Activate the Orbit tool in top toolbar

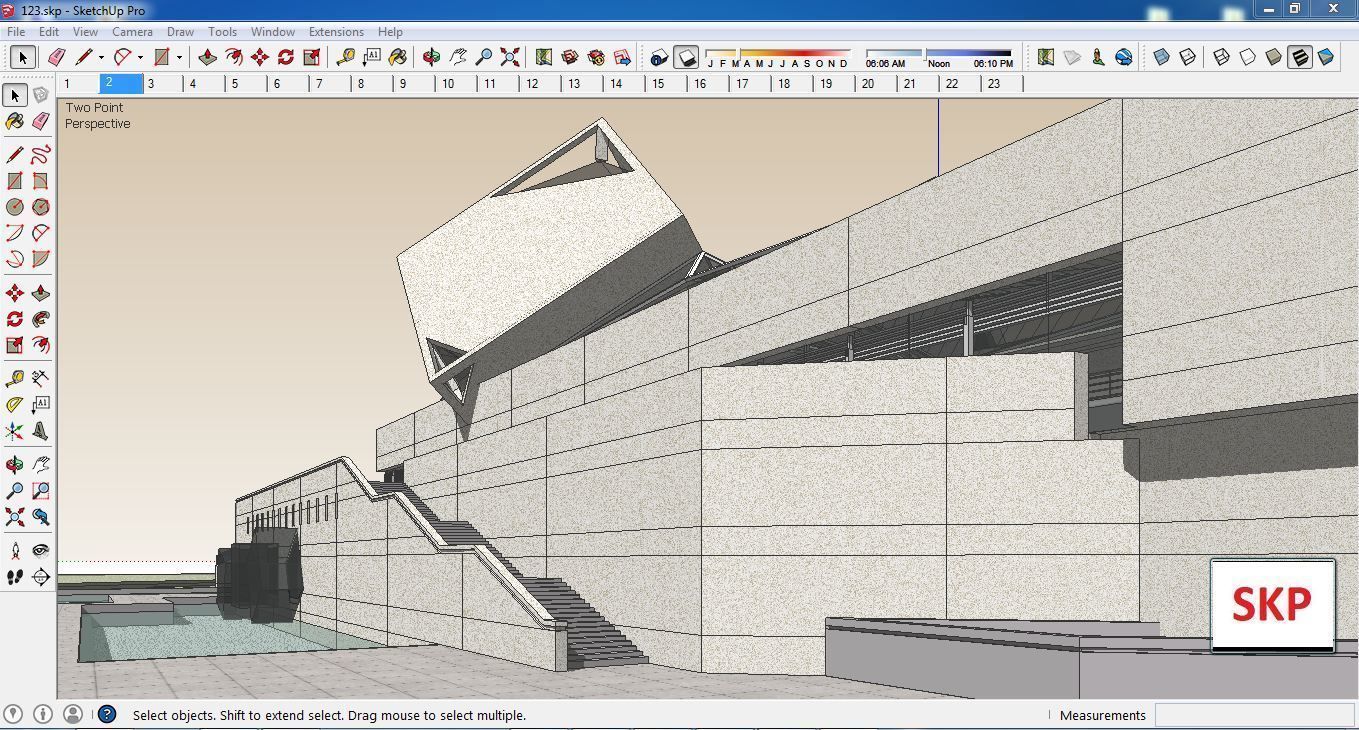pyautogui.click(x=431, y=57)
